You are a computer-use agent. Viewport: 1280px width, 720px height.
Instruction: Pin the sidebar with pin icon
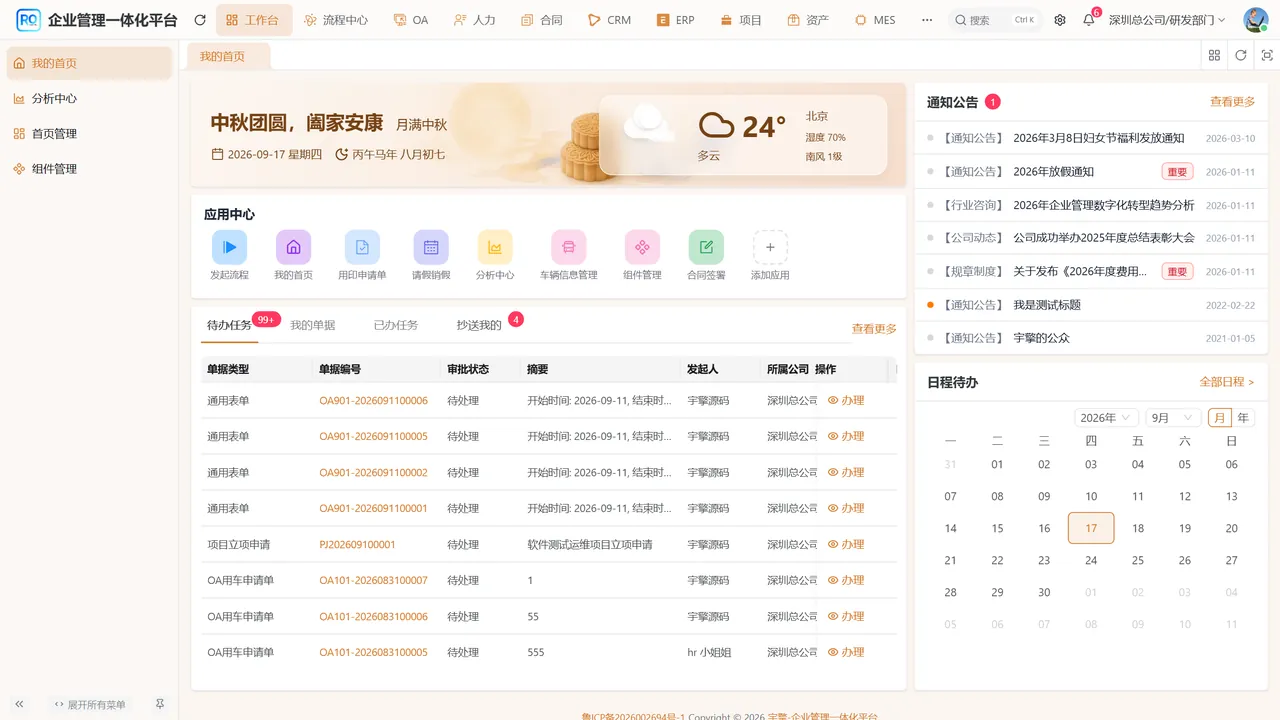coord(160,704)
